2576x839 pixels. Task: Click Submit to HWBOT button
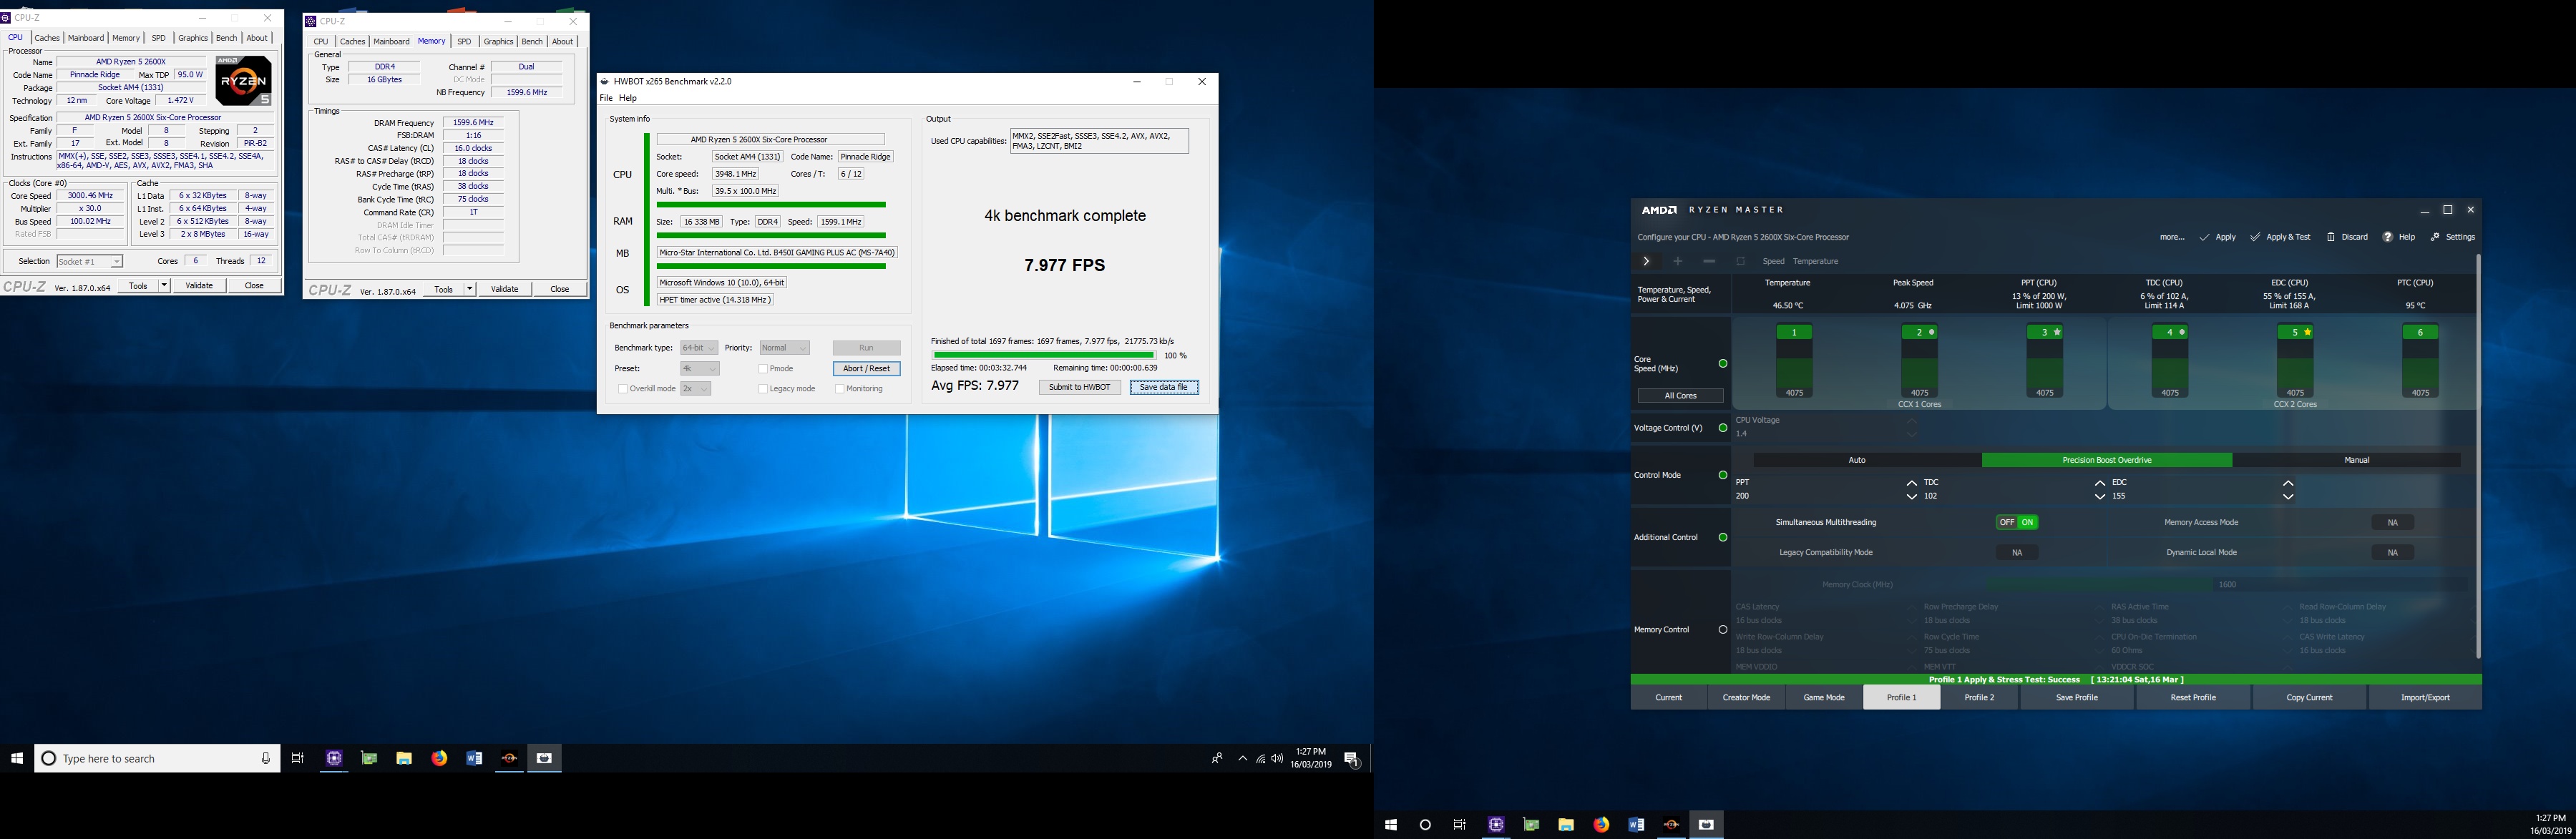[1079, 387]
